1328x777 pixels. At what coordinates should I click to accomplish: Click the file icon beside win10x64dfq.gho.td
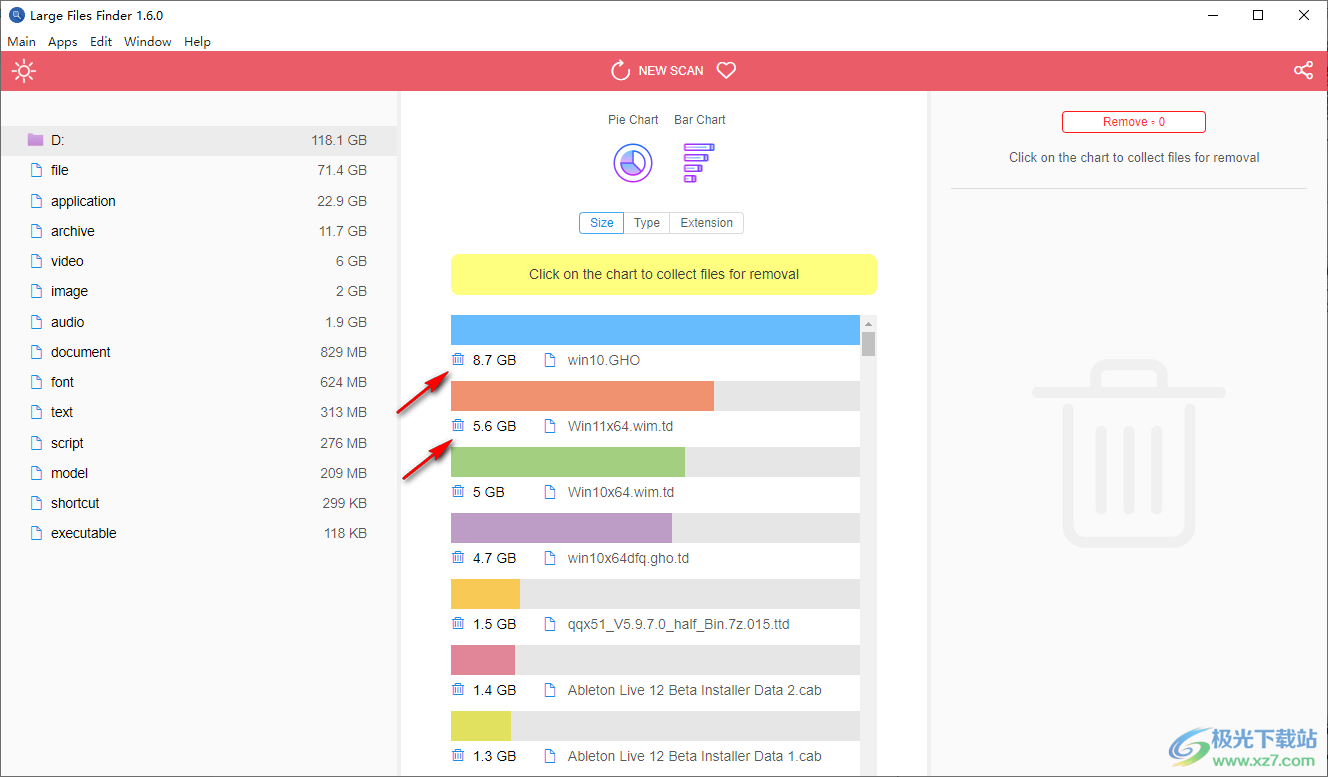click(x=549, y=558)
